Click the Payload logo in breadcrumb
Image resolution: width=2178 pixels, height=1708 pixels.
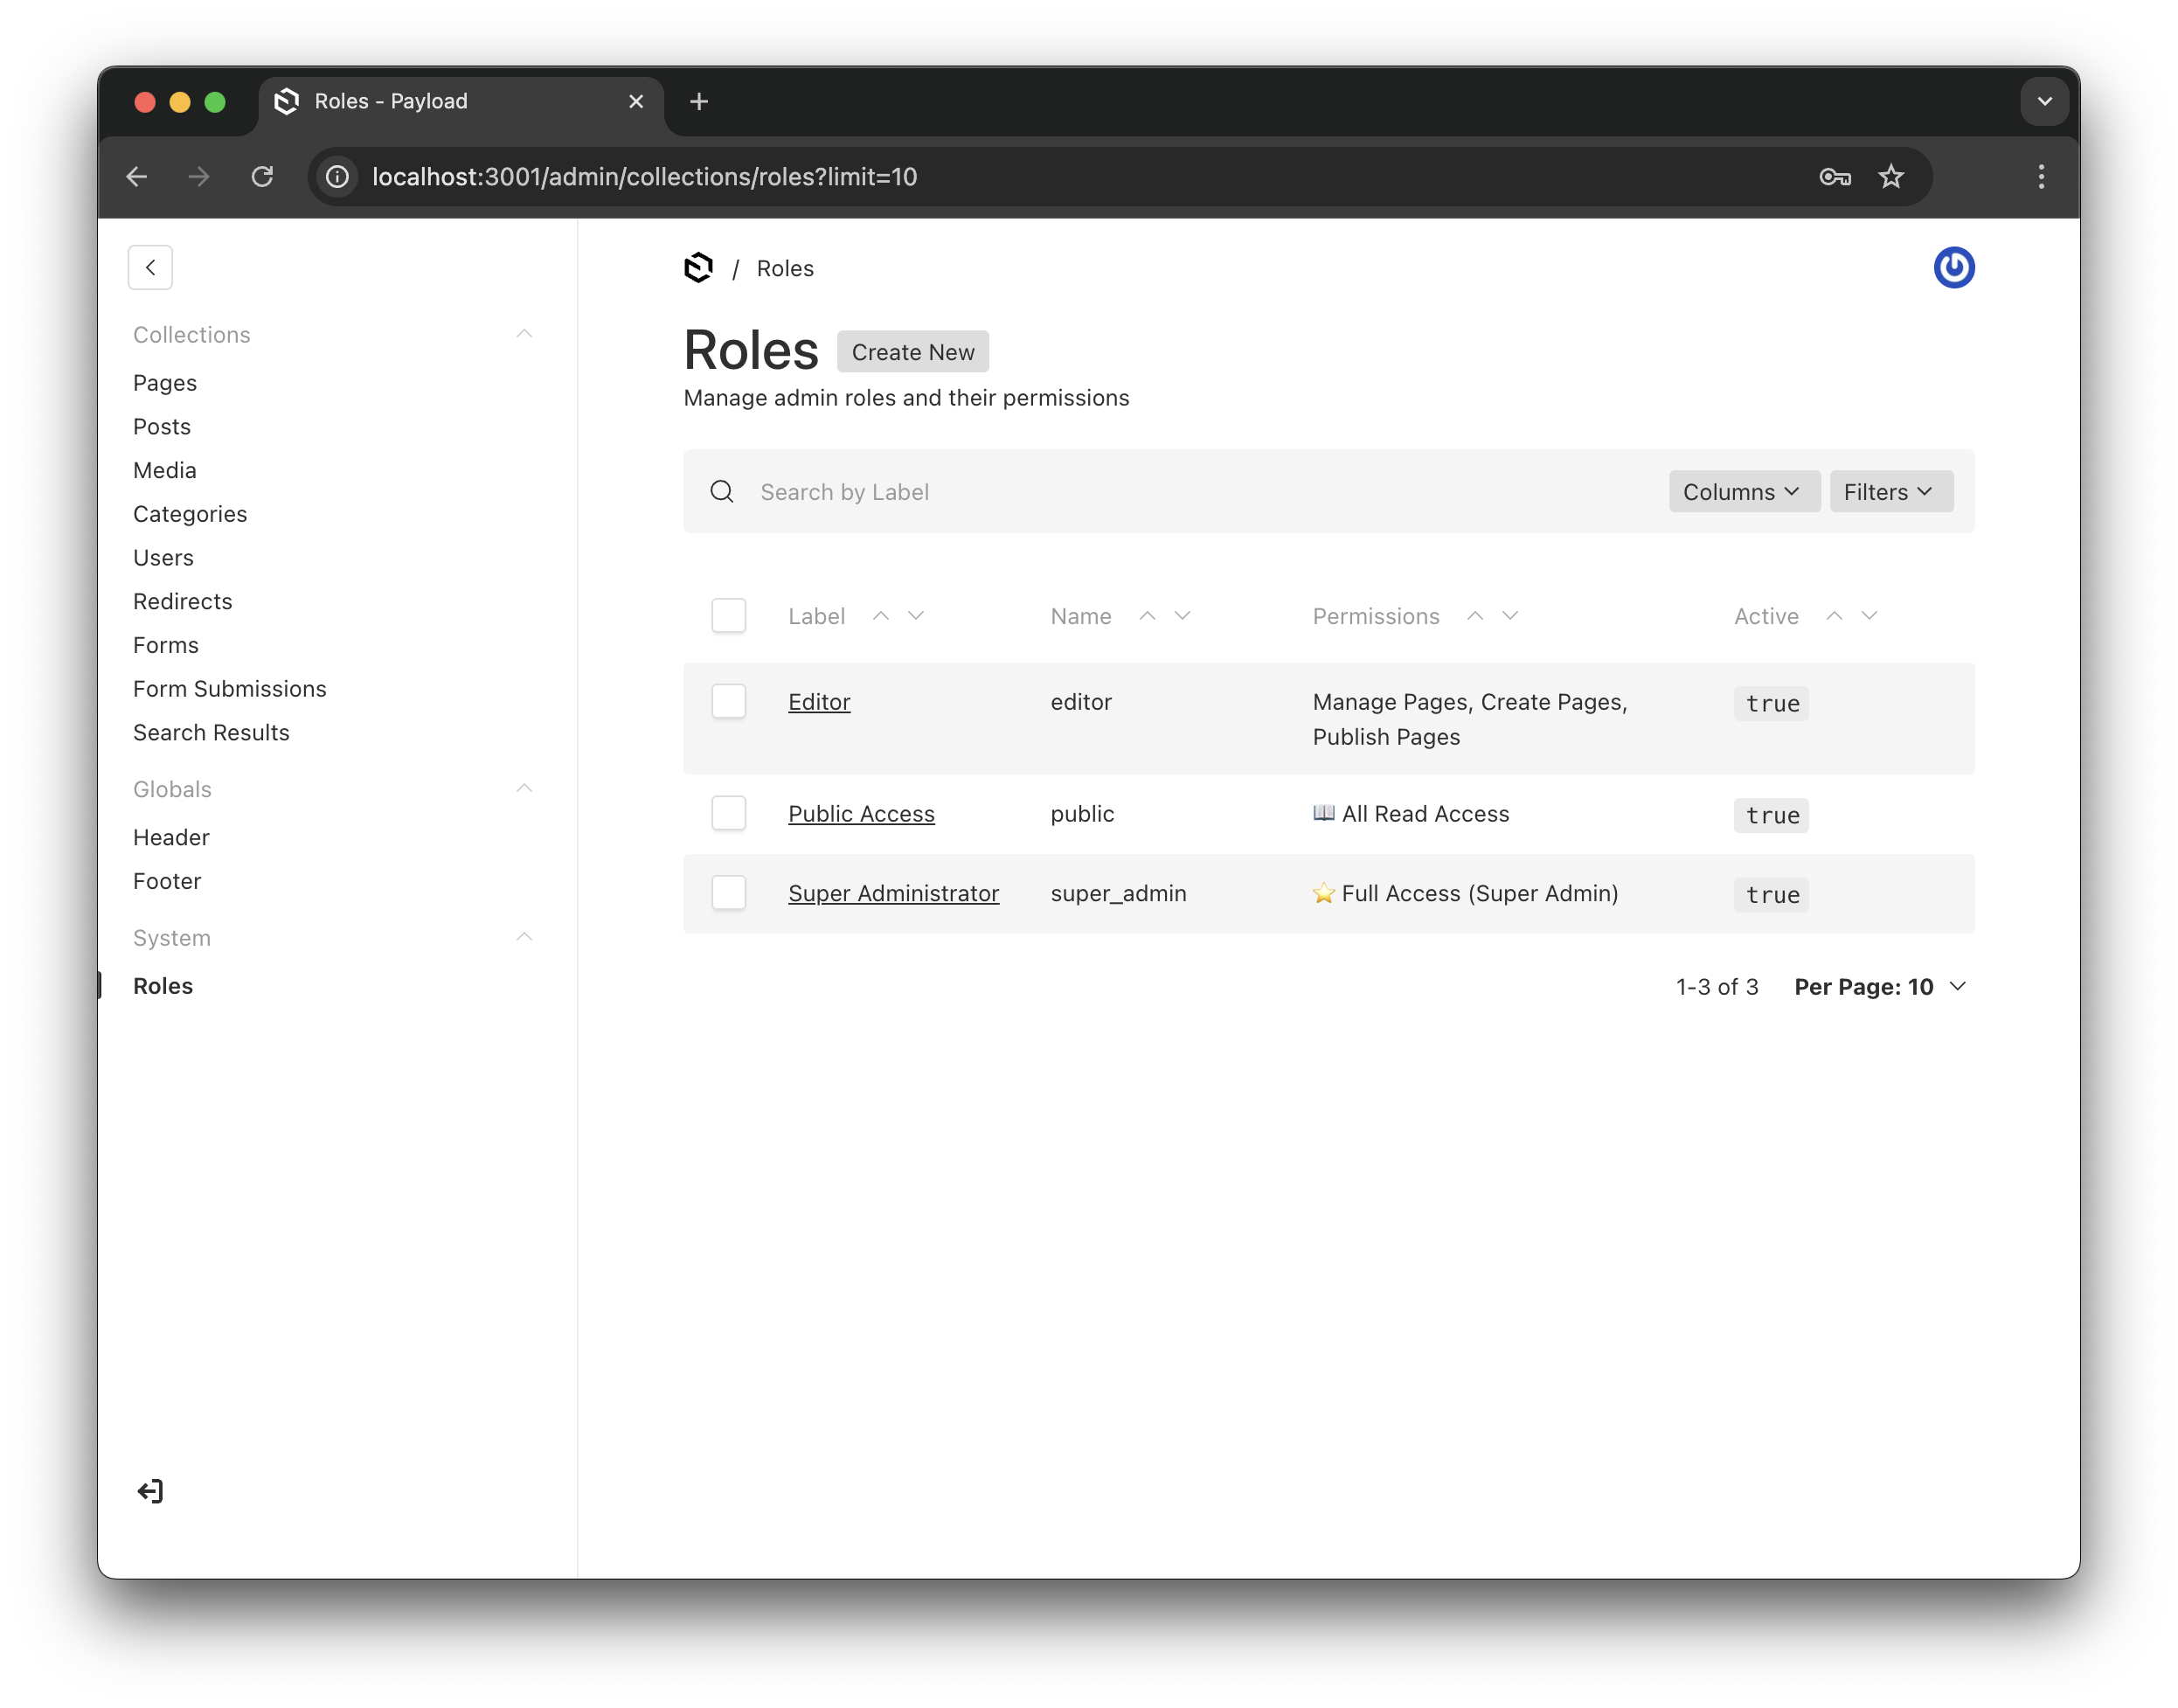(698, 268)
